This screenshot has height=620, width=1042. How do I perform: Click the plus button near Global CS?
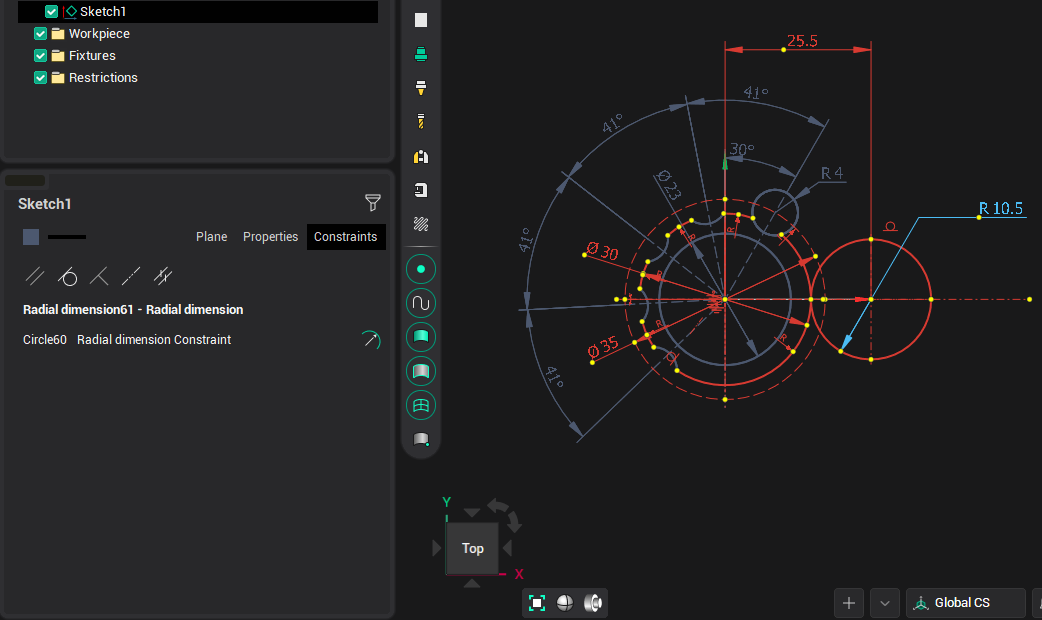[849, 603]
